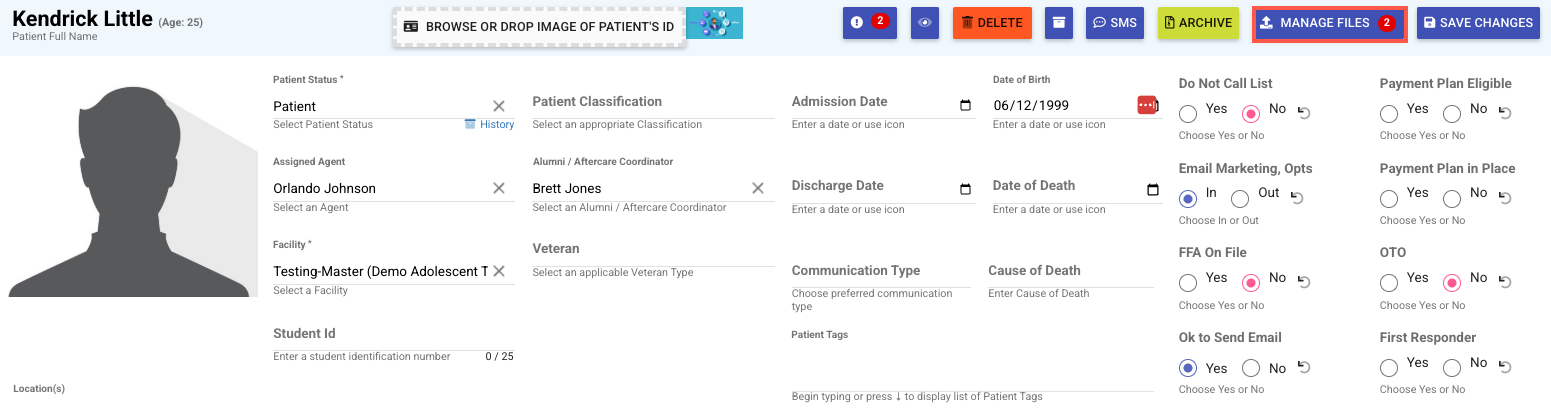This screenshot has width=1551, height=408.
Task: Open the Date of Death calendar icon
Action: [x=1152, y=189]
